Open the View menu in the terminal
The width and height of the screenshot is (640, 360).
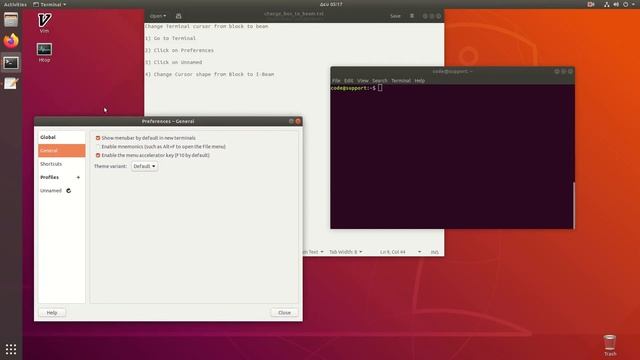pyautogui.click(x=362, y=81)
